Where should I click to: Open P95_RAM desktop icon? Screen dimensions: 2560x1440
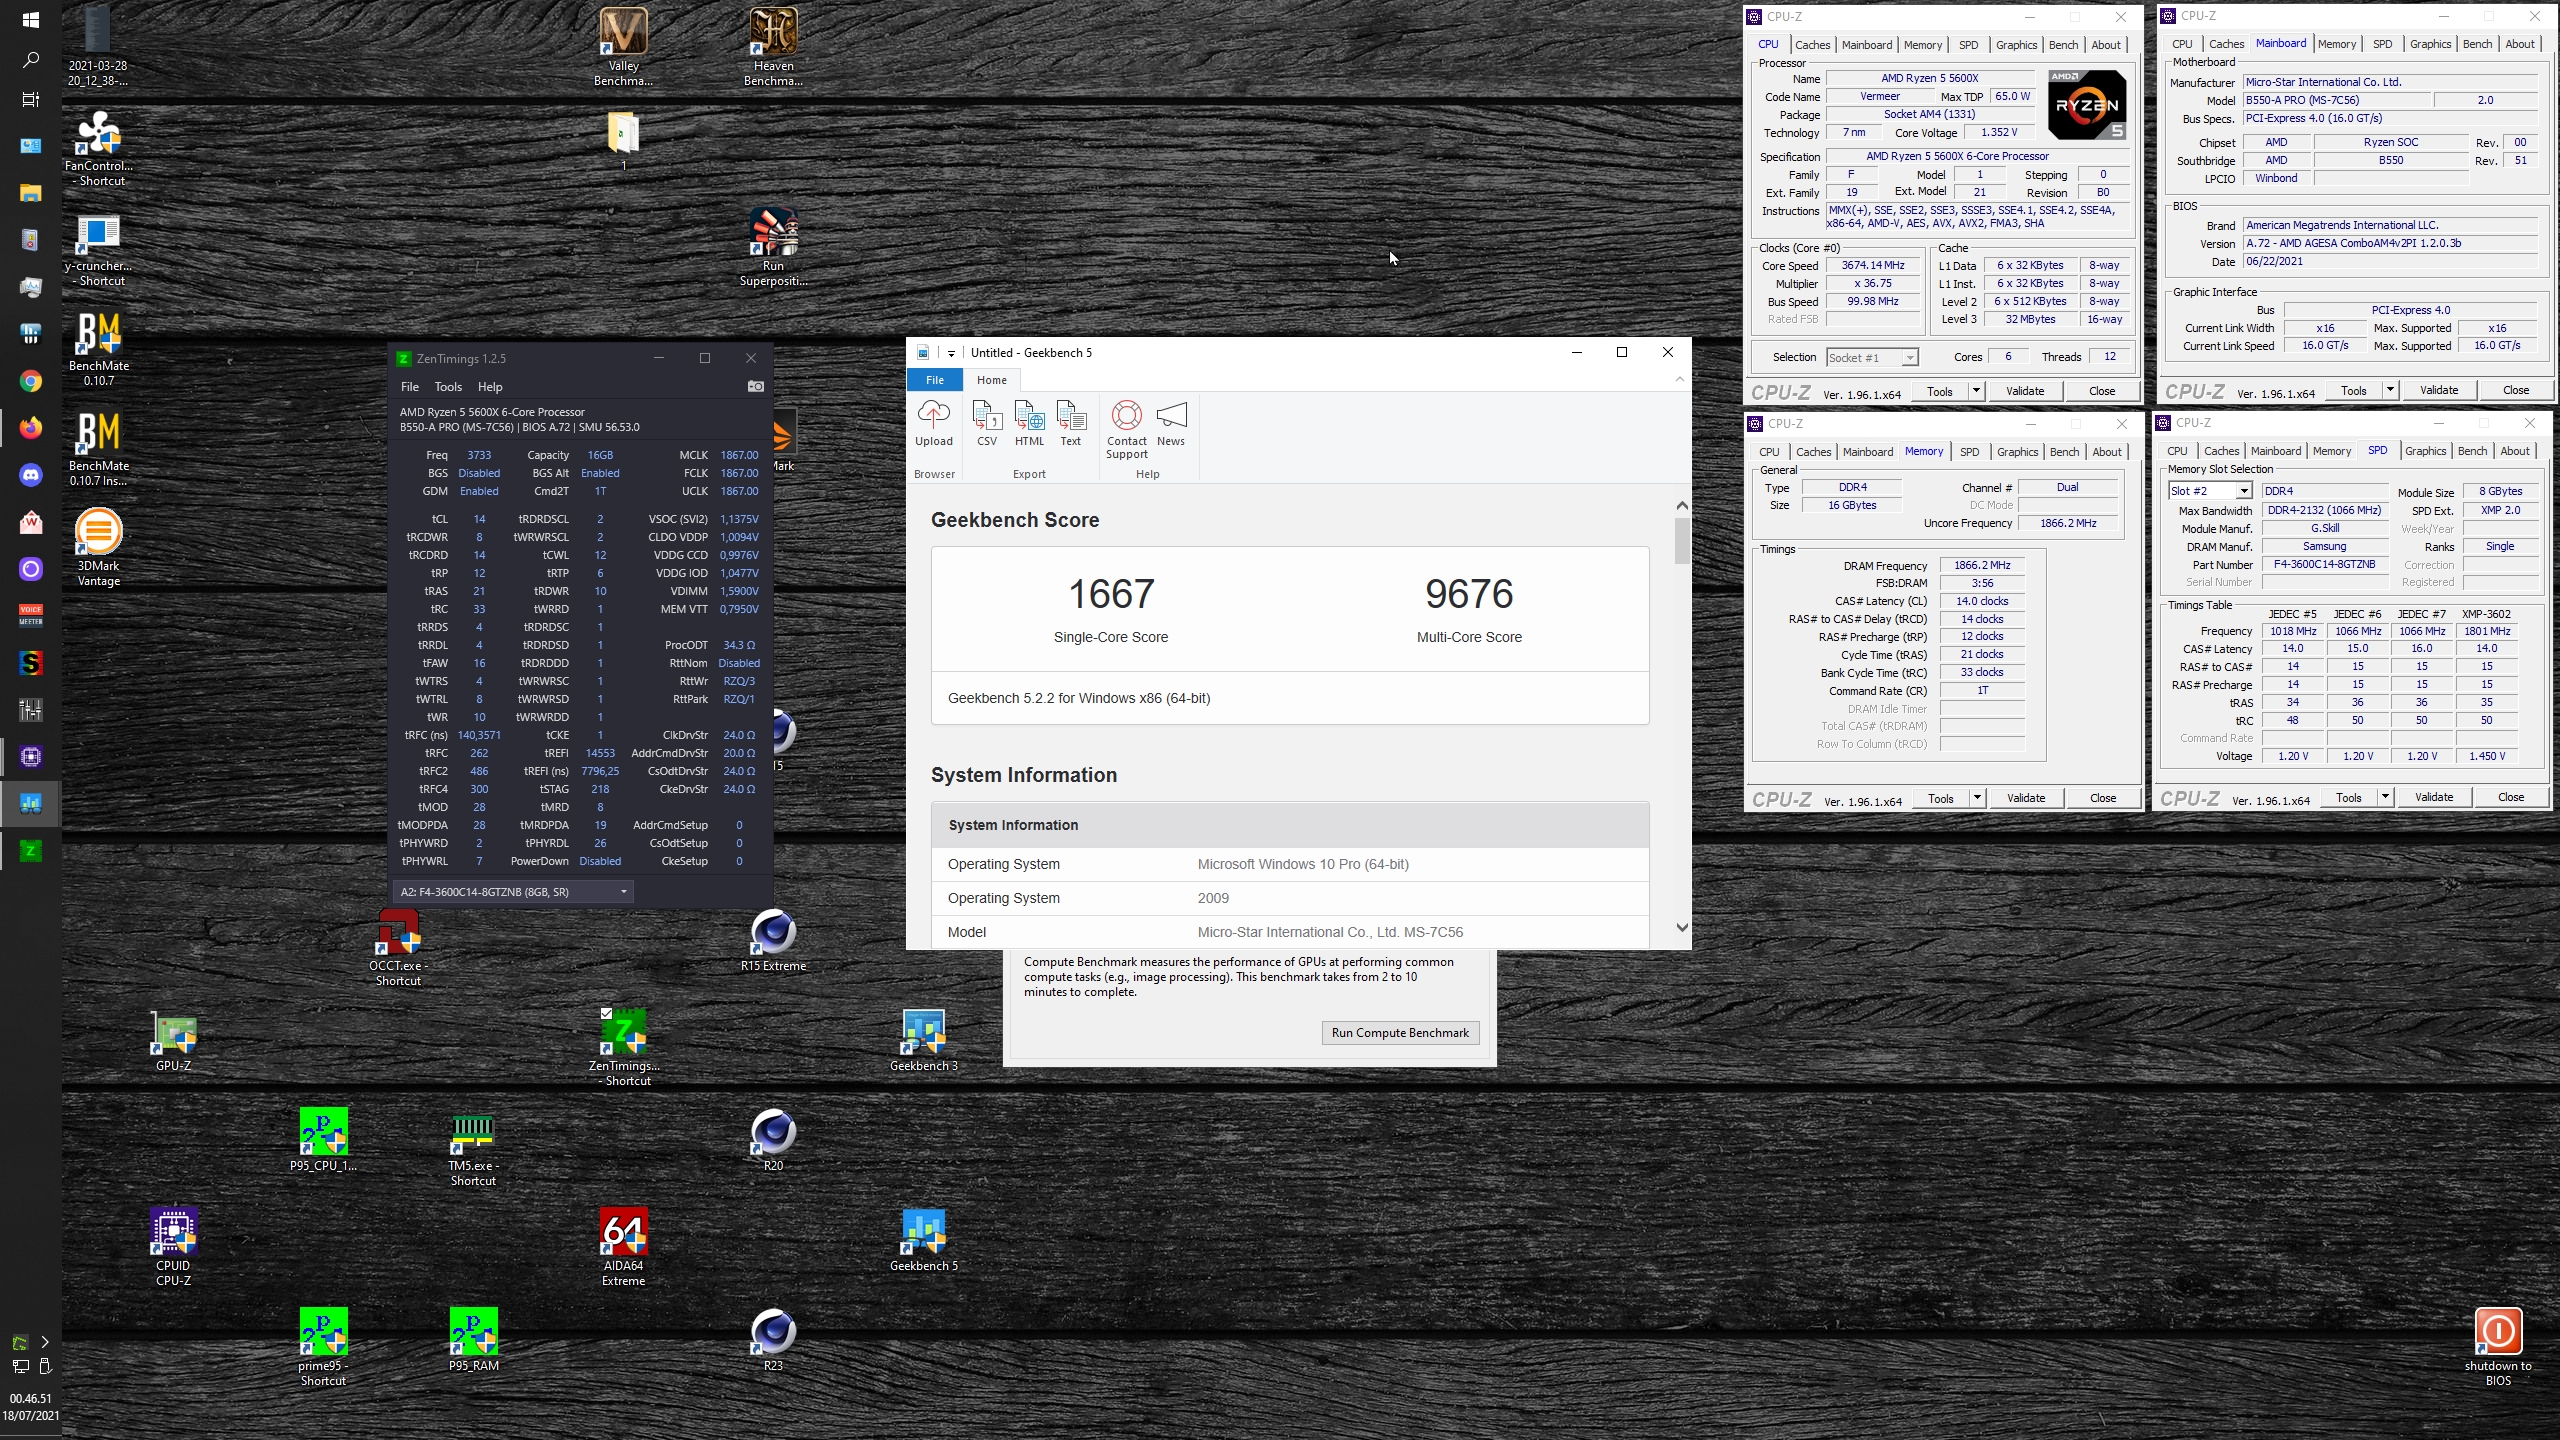(473, 1340)
